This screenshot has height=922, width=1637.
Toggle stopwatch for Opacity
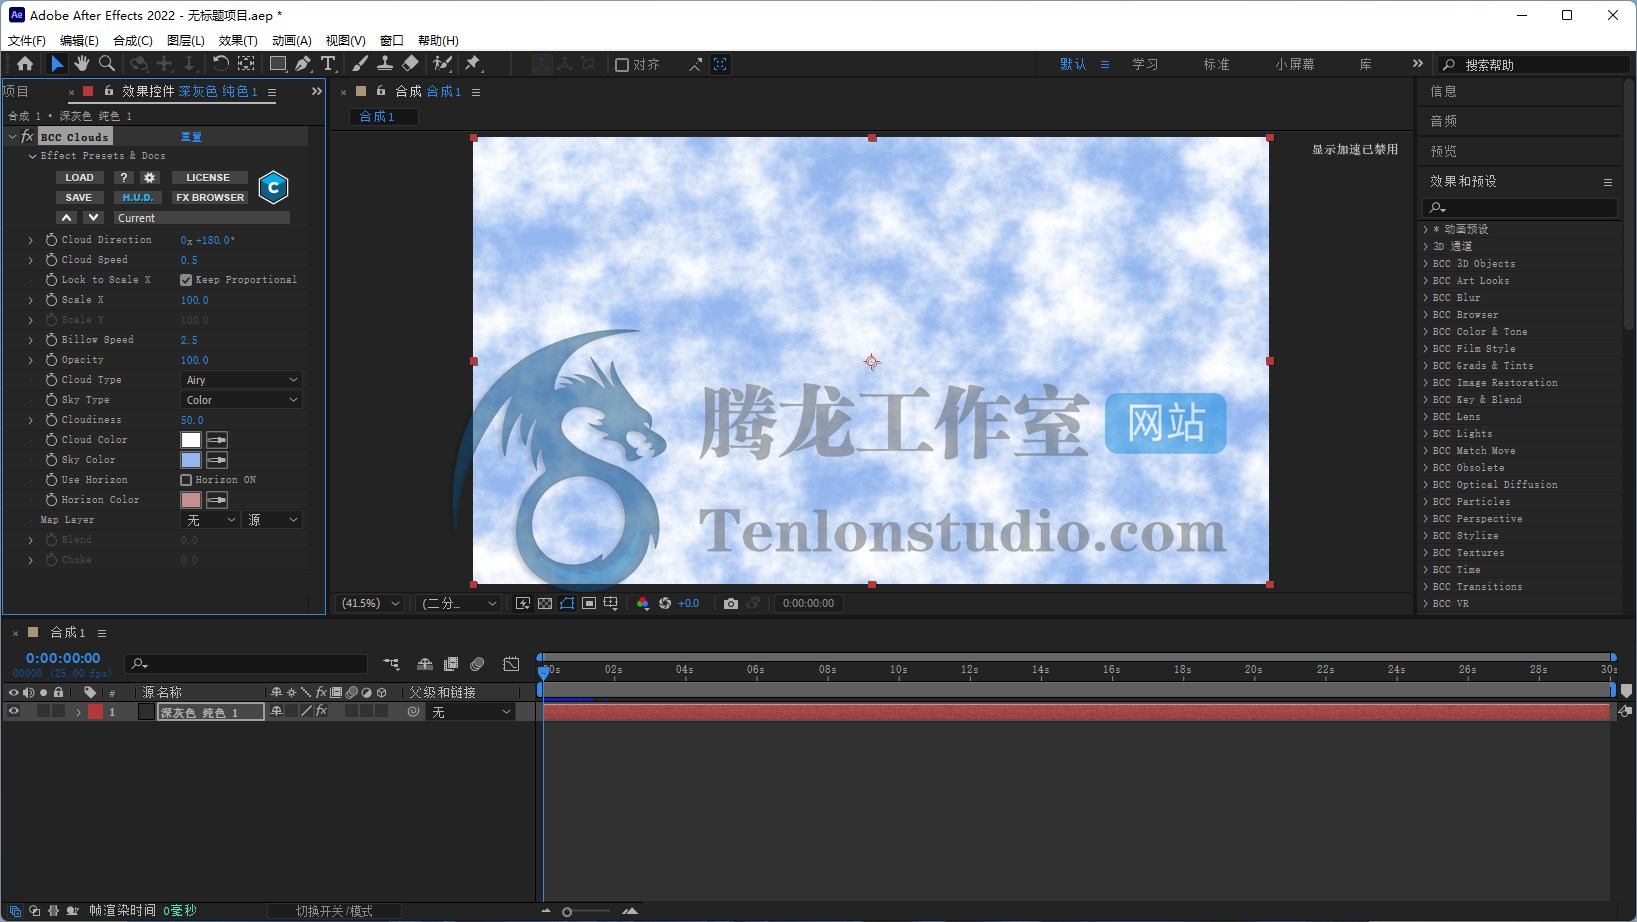coord(51,360)
